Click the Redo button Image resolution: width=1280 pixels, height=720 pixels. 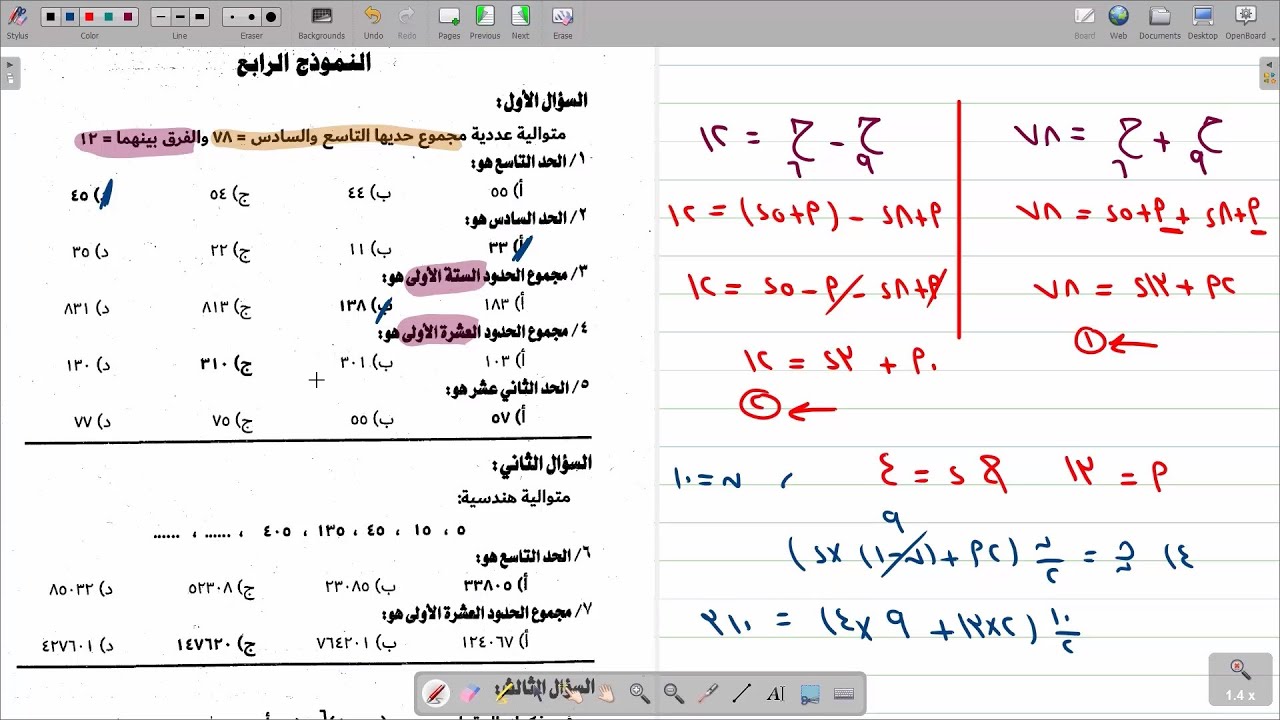click(407, 21)
